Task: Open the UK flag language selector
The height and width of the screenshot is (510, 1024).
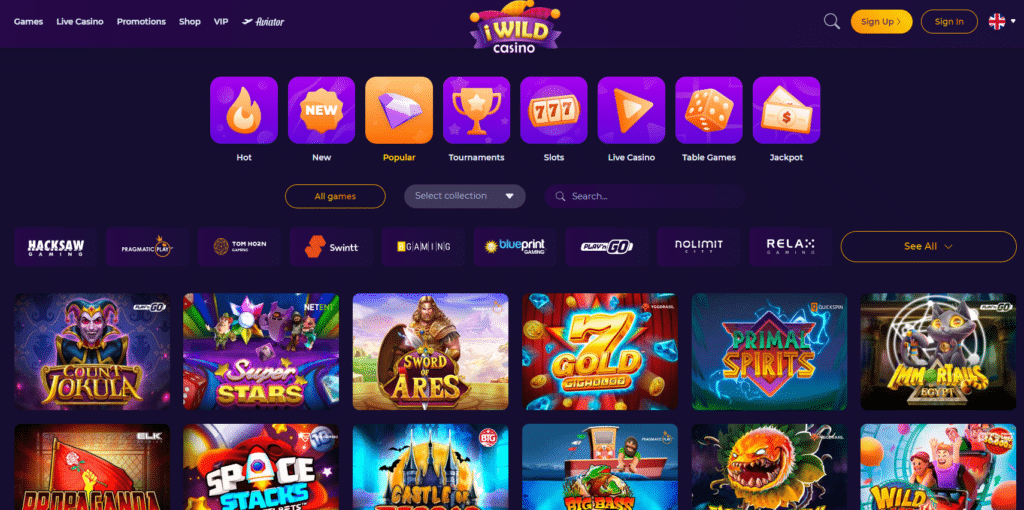Action: 1002,22
